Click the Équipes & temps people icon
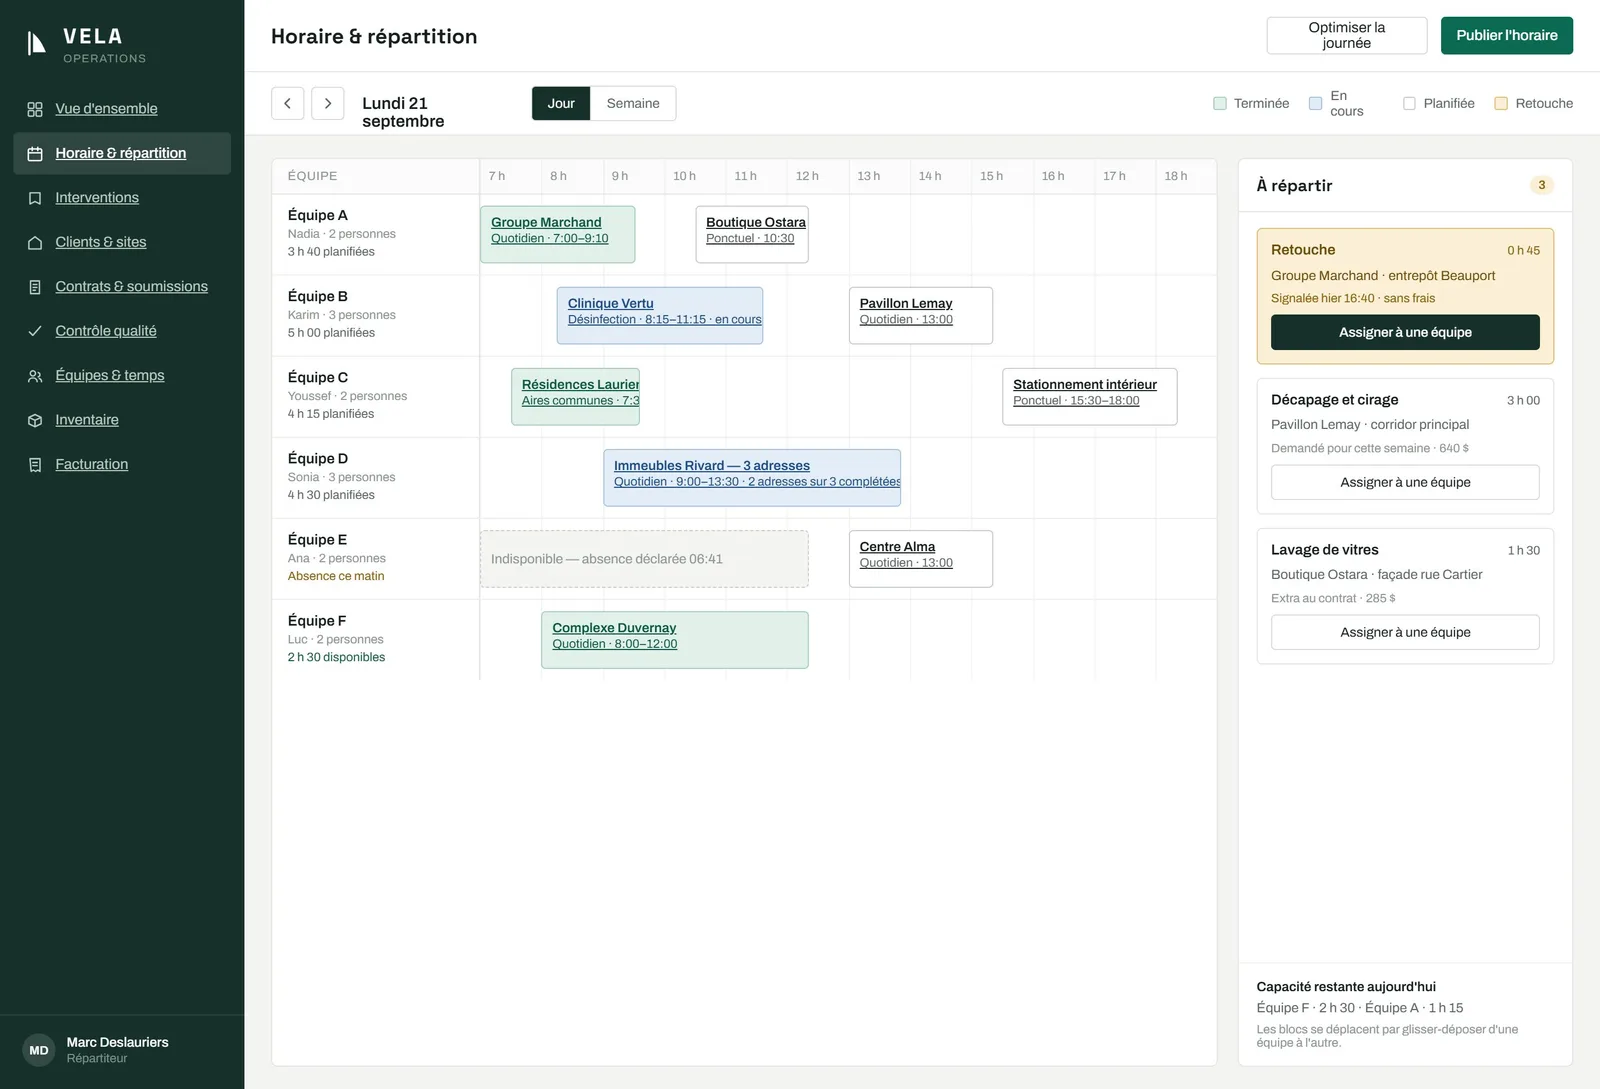The width and height of the screenshot is (1600, 1089). pyautogui.click(x=35, y=376)
